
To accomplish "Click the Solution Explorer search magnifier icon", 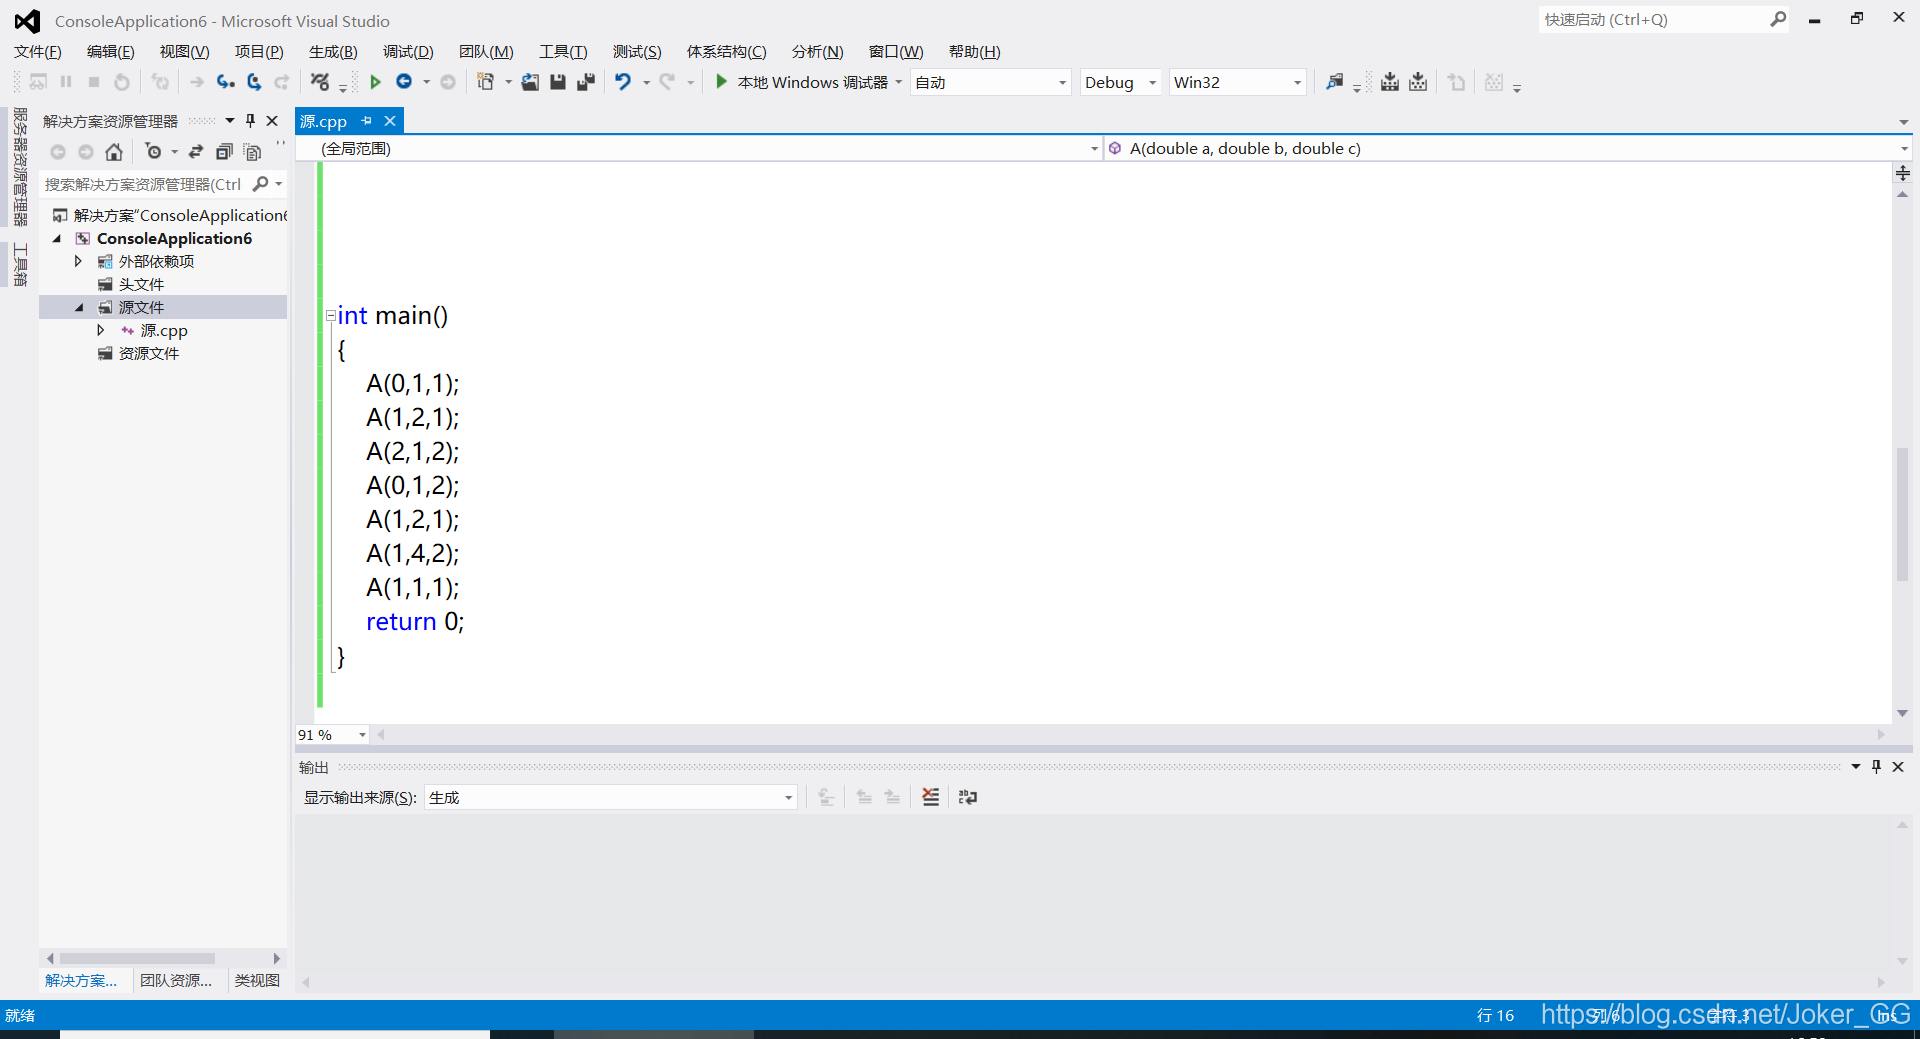I will click(261, 184).
